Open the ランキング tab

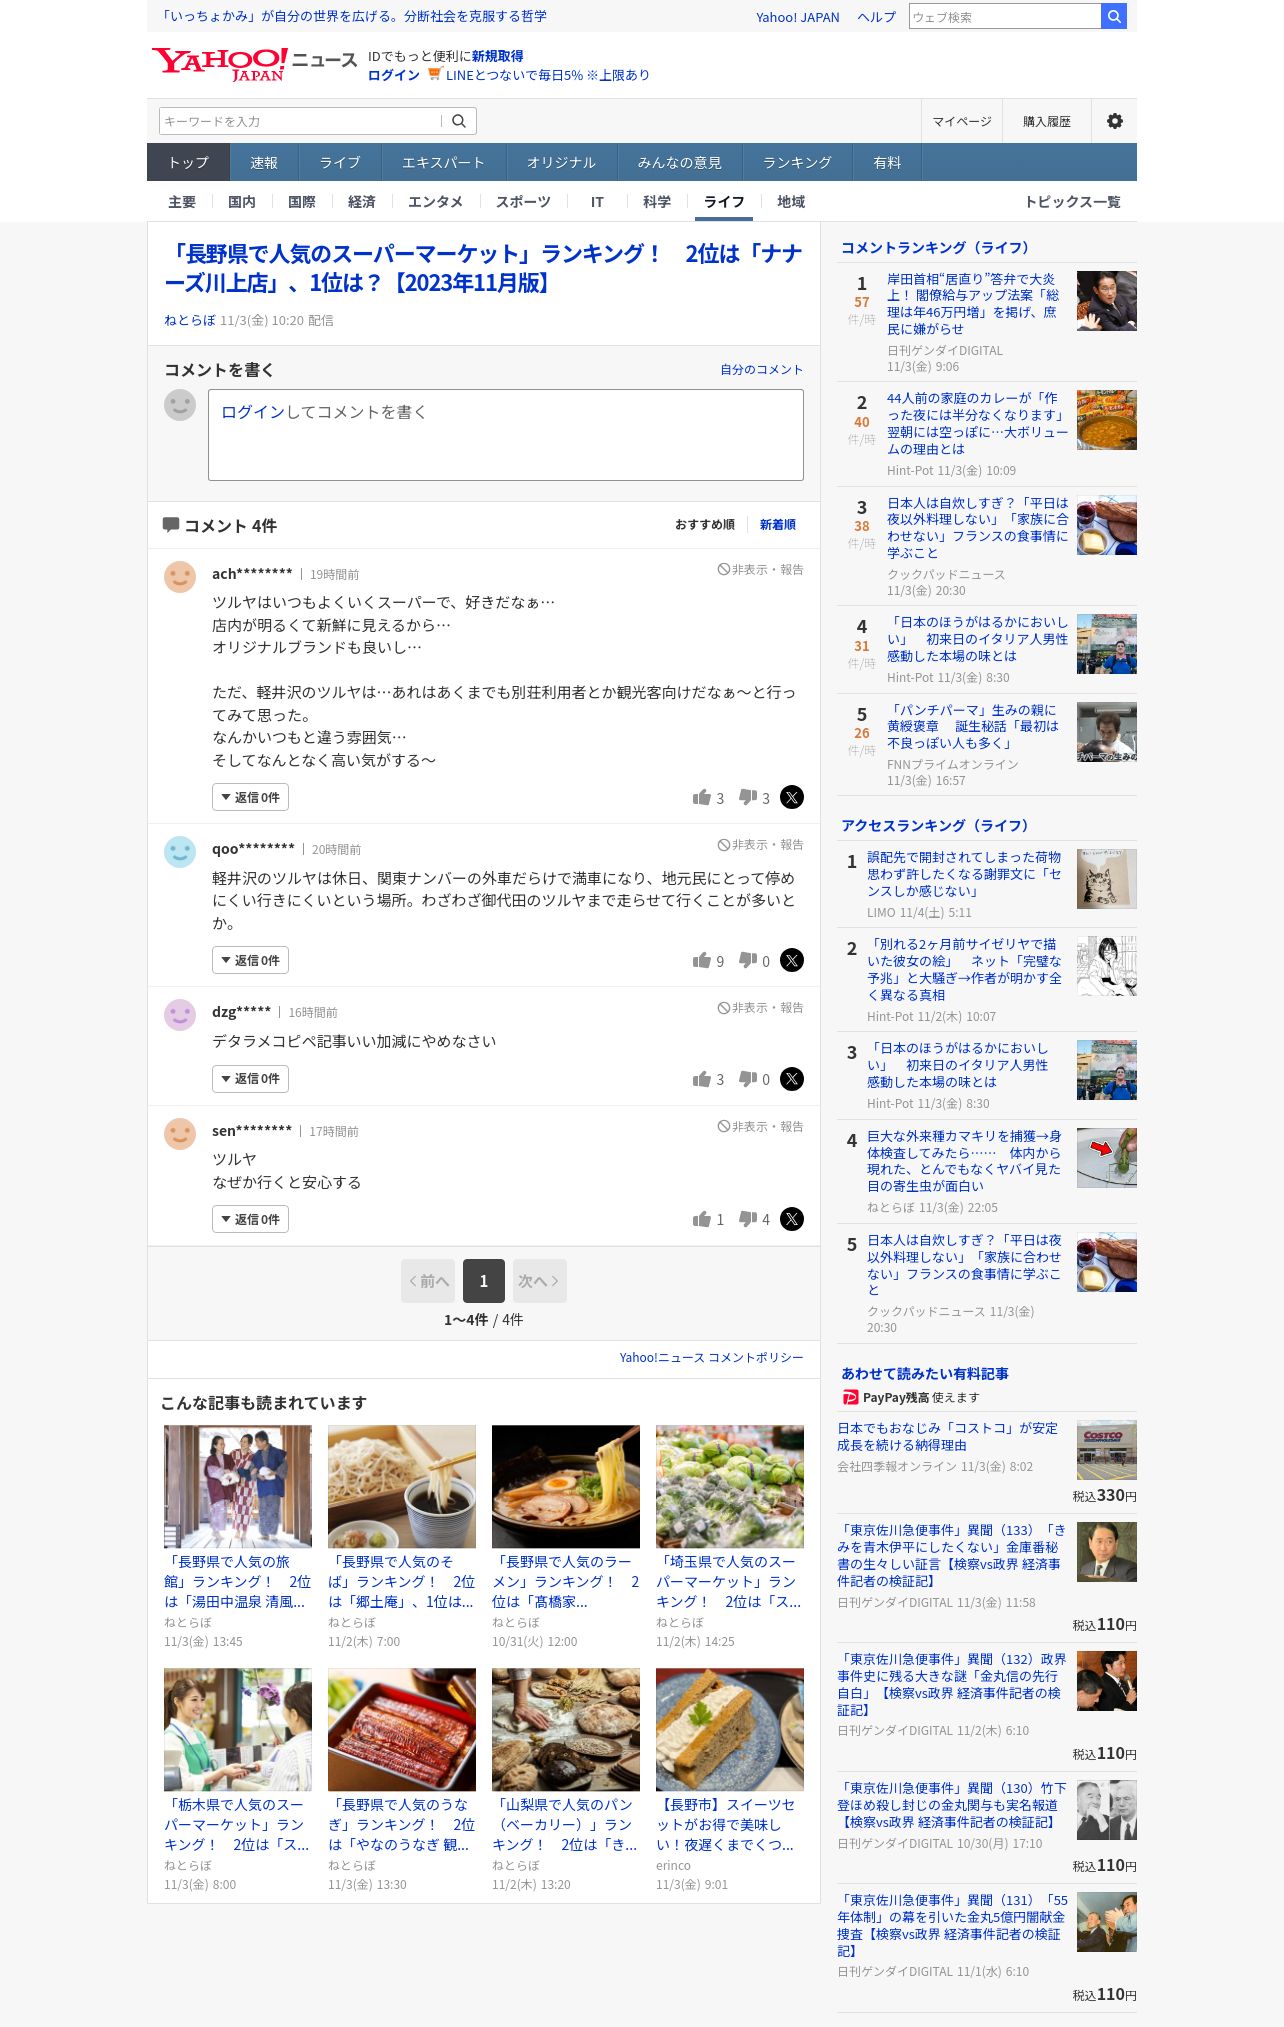coord(797,162)
